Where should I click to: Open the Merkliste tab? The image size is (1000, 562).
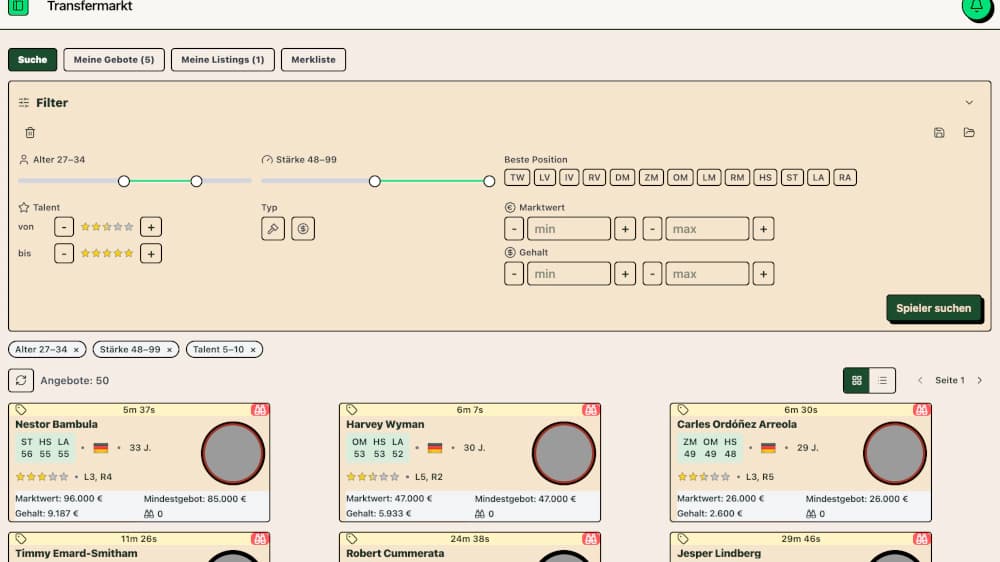pos(313,60)
